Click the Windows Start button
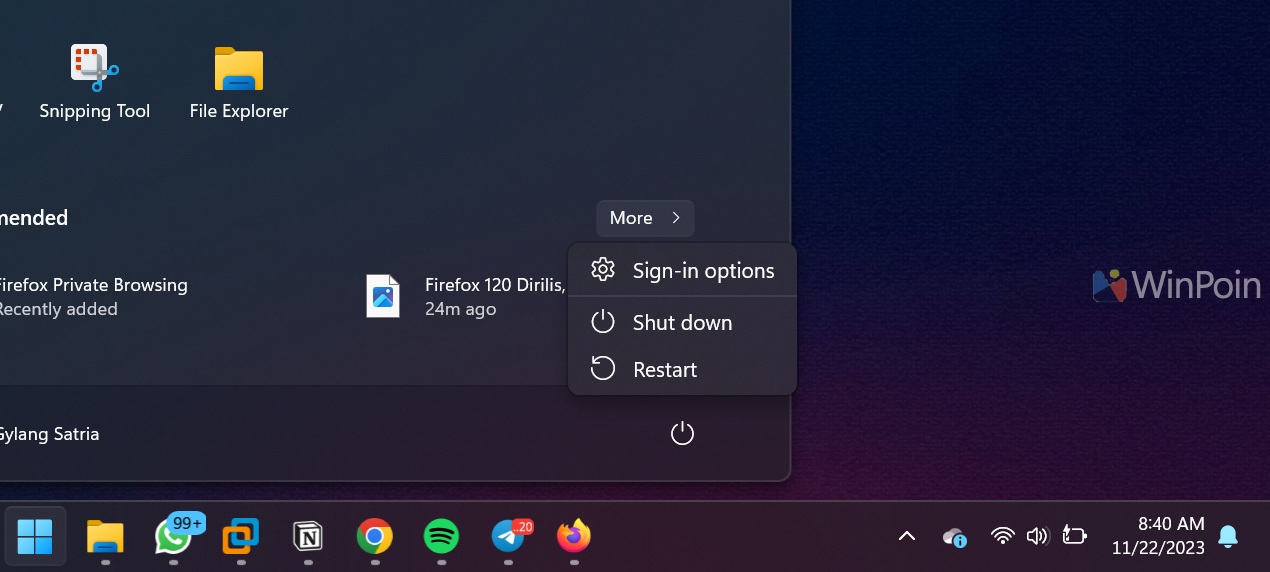 coord(35,536)
